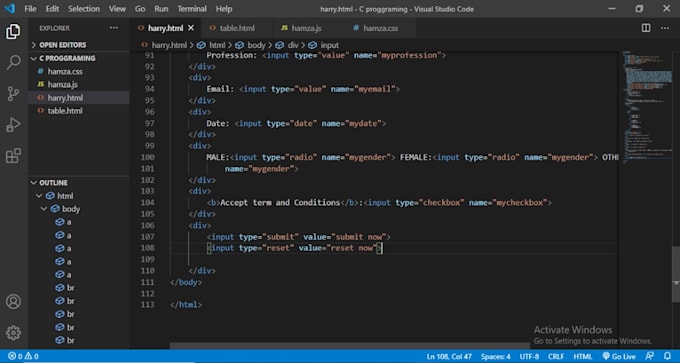Switch to table.html tab
The image size is (680, 363).
tap(237, 28)
